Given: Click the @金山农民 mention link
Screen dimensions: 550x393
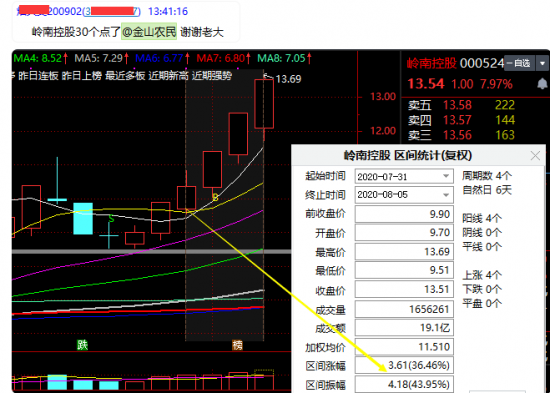Looking at the screenshot, I should click(x=149, y=32).
